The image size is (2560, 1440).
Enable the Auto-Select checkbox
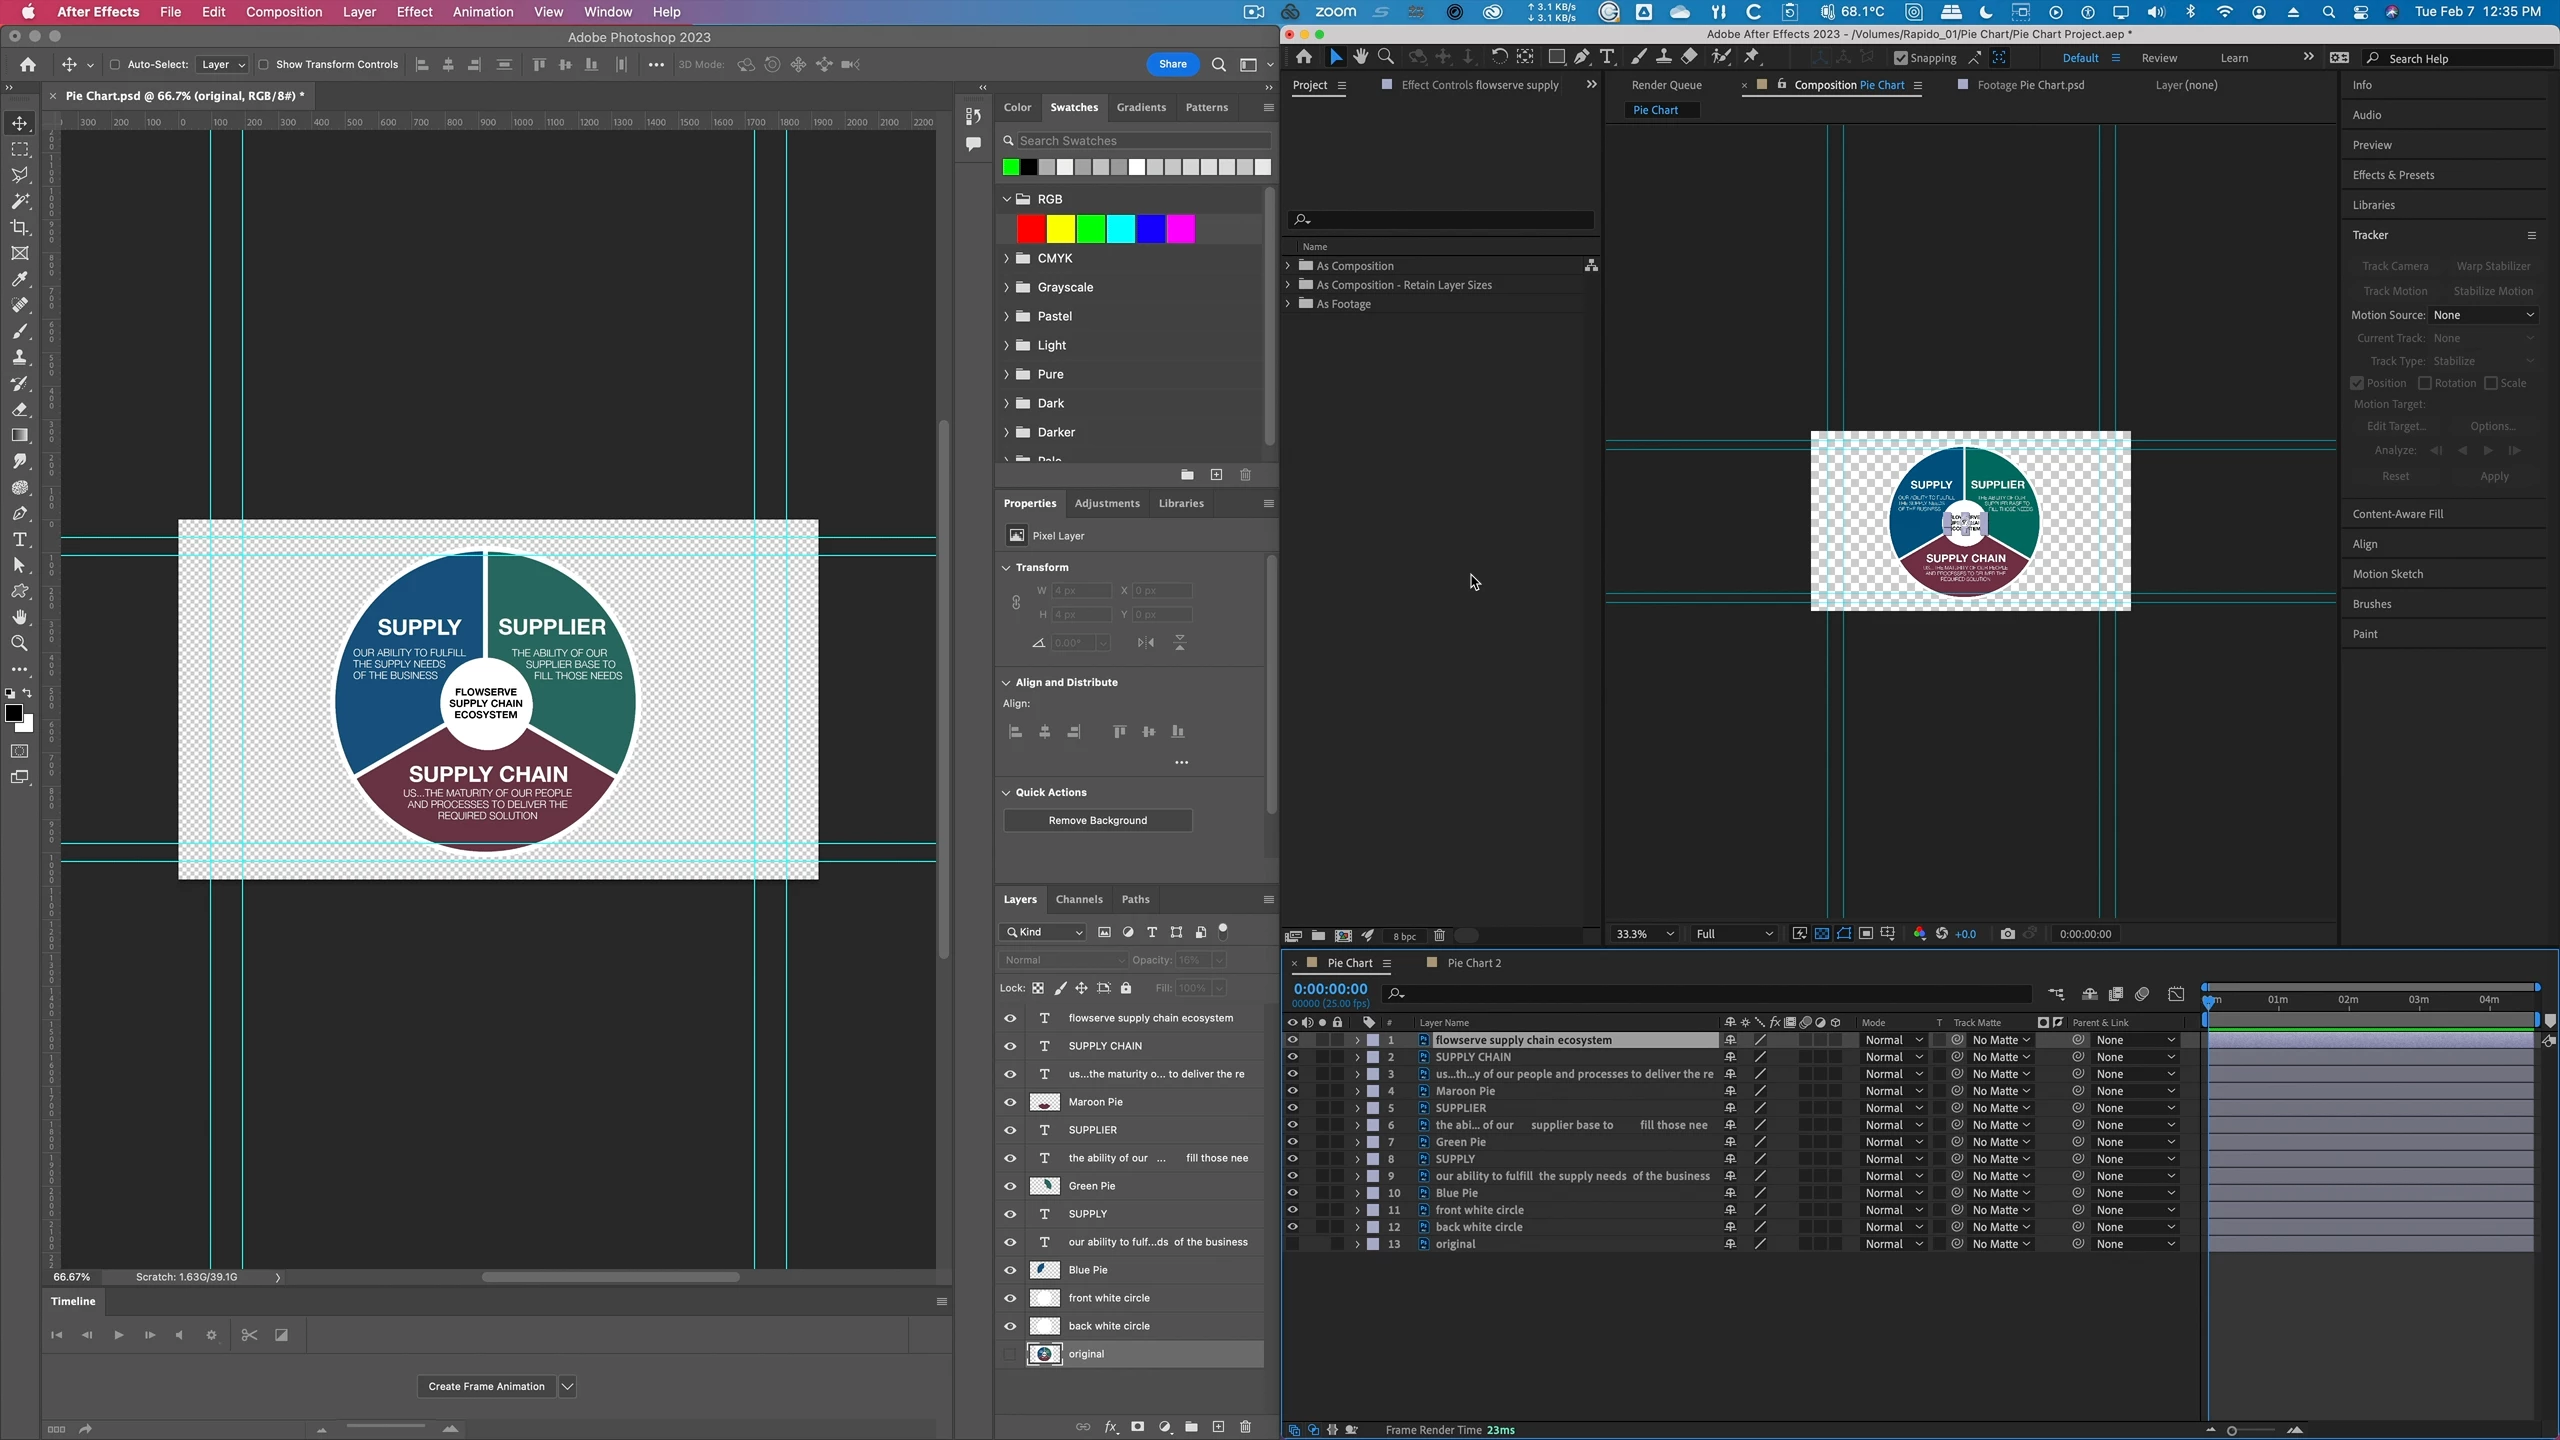(115, 65)
